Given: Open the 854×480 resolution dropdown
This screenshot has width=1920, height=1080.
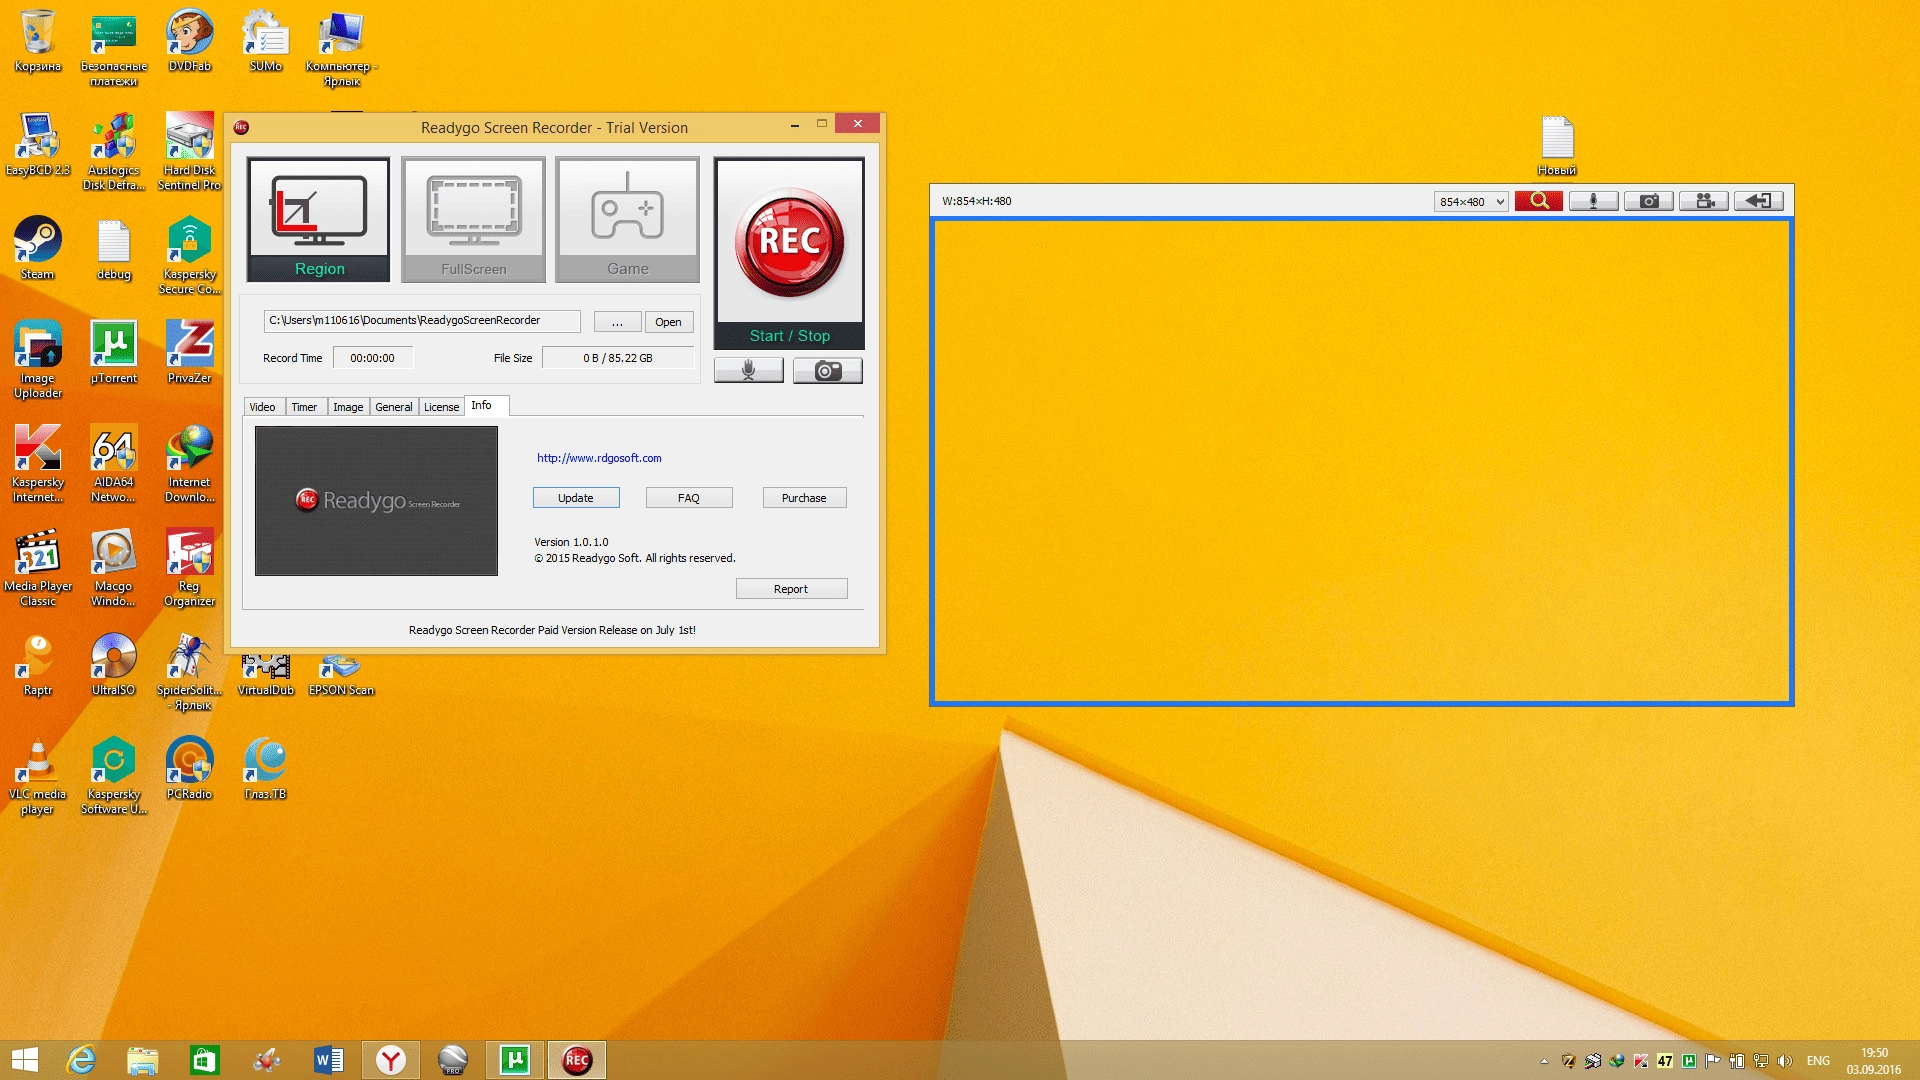Looking at the screenshot, I should tap(1471, 201).
